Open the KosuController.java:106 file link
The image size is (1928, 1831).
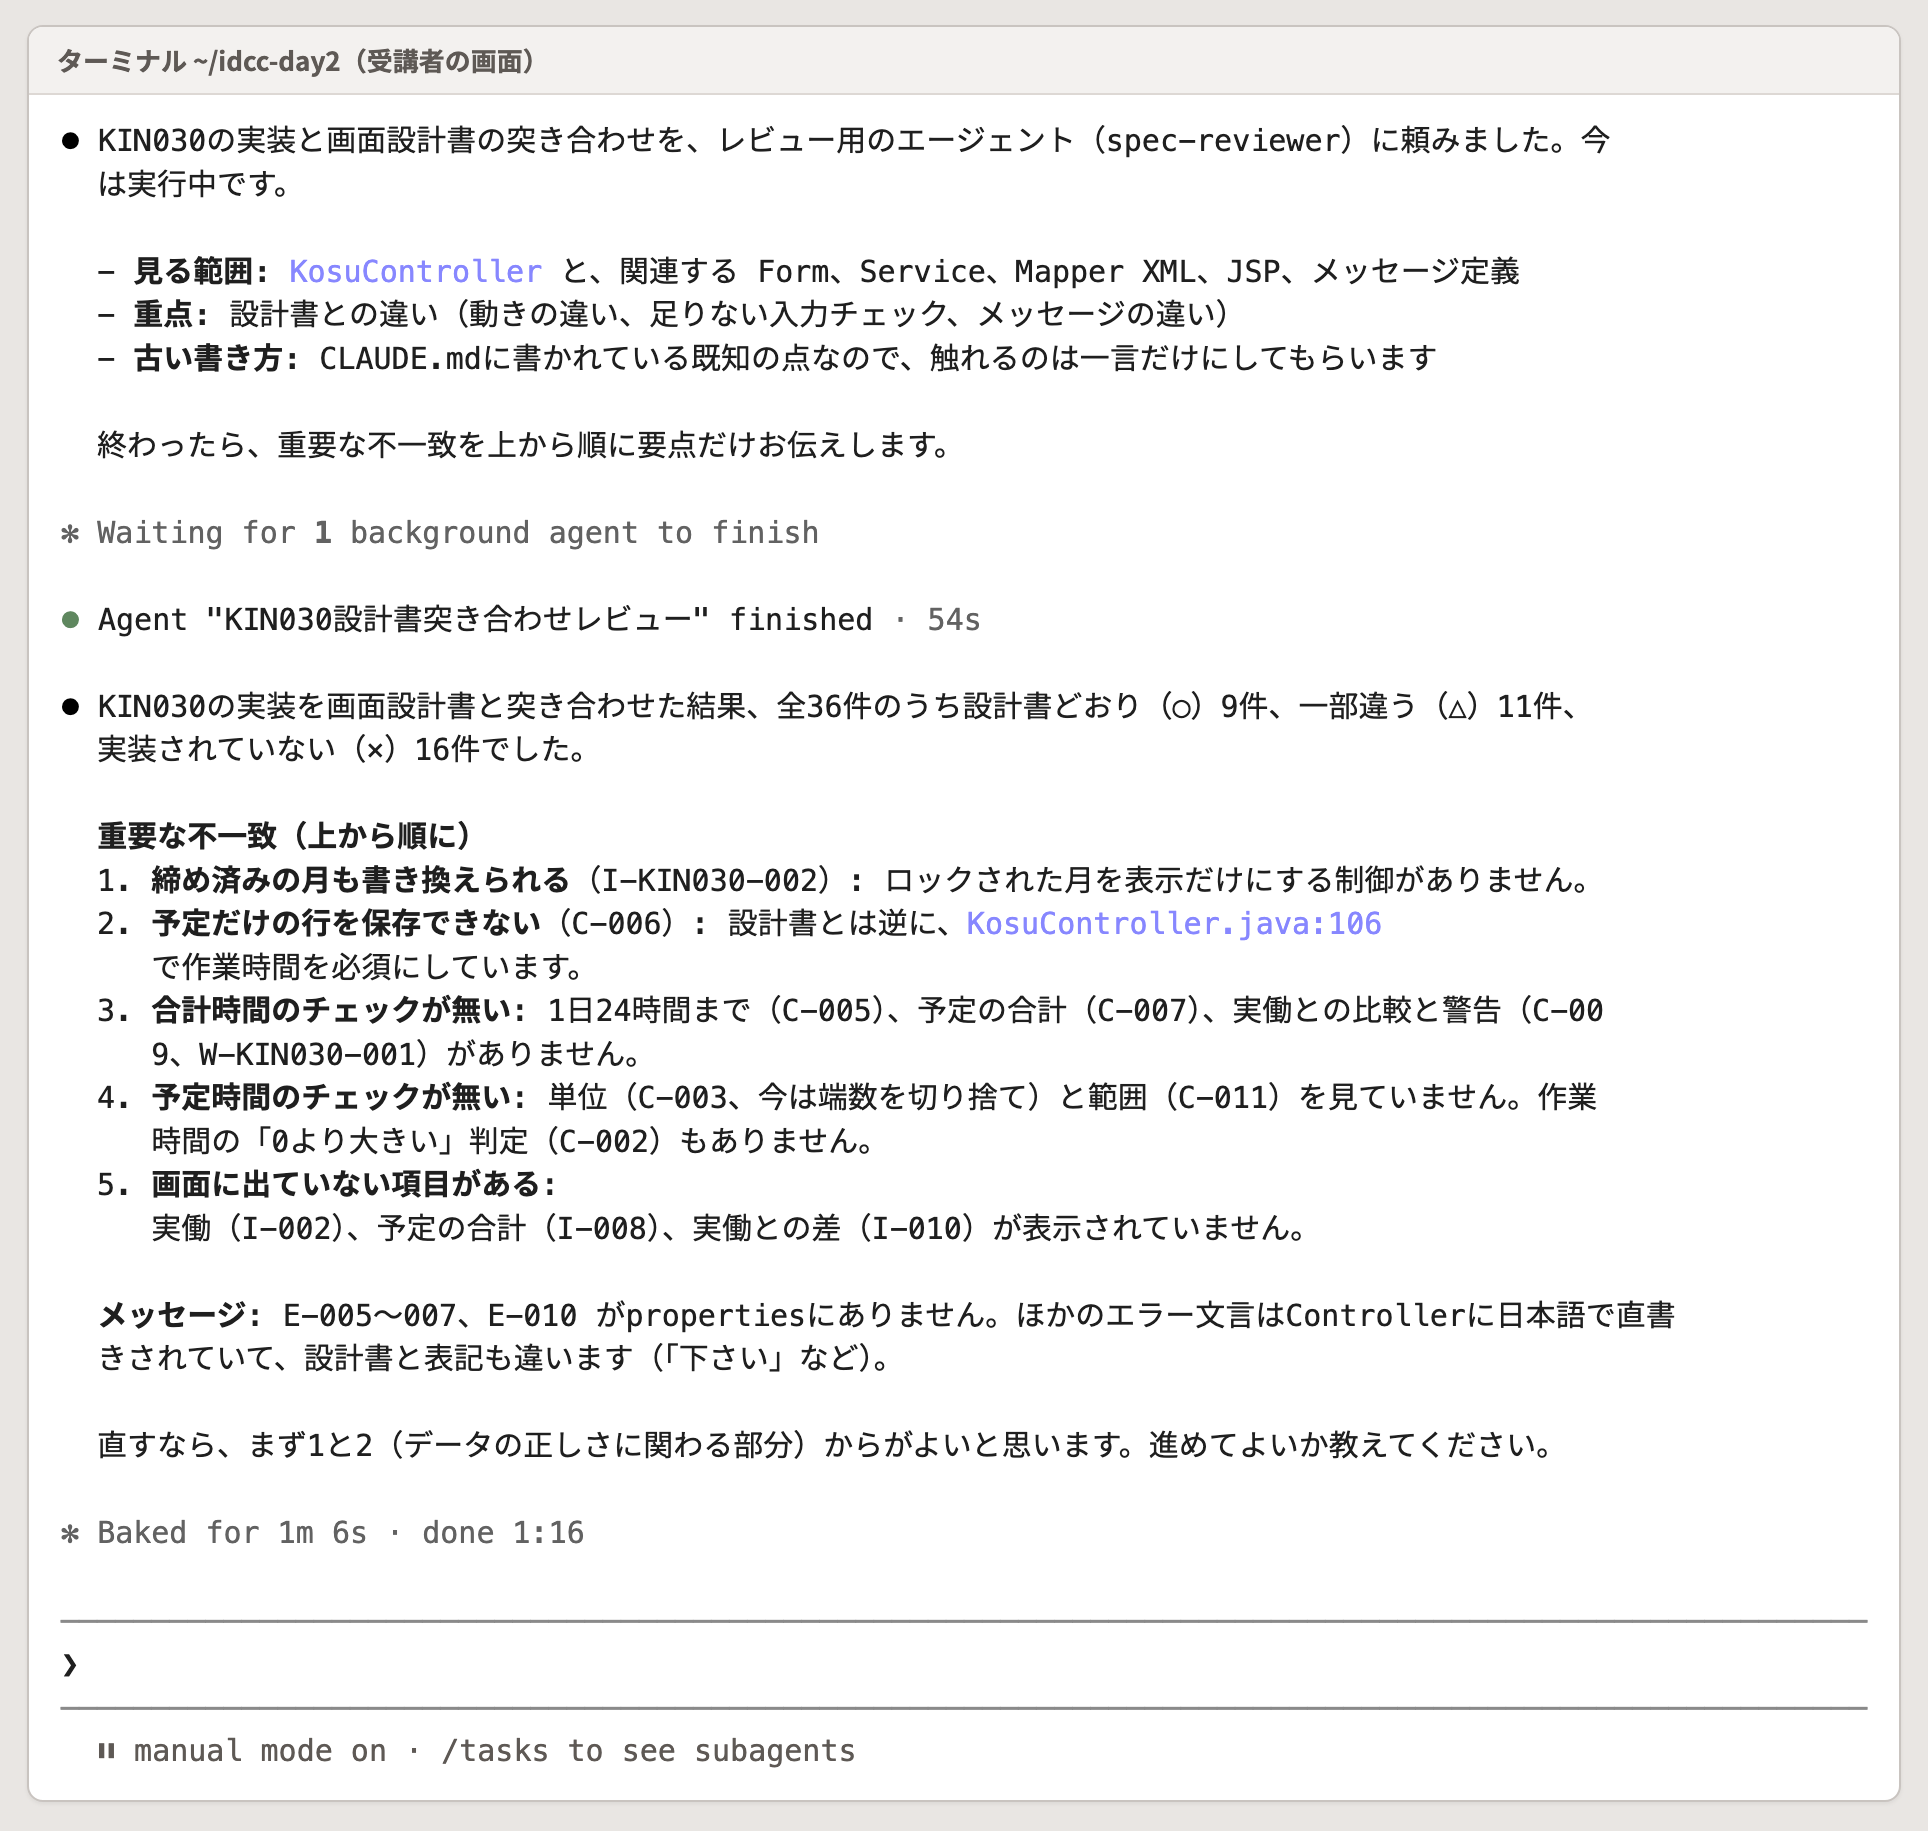click(1174, 924)
